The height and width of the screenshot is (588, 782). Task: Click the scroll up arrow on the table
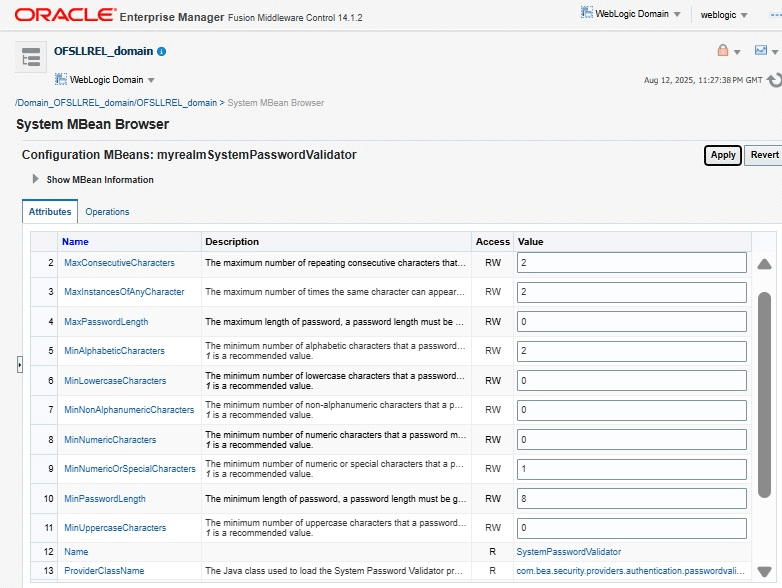point(764,265)
